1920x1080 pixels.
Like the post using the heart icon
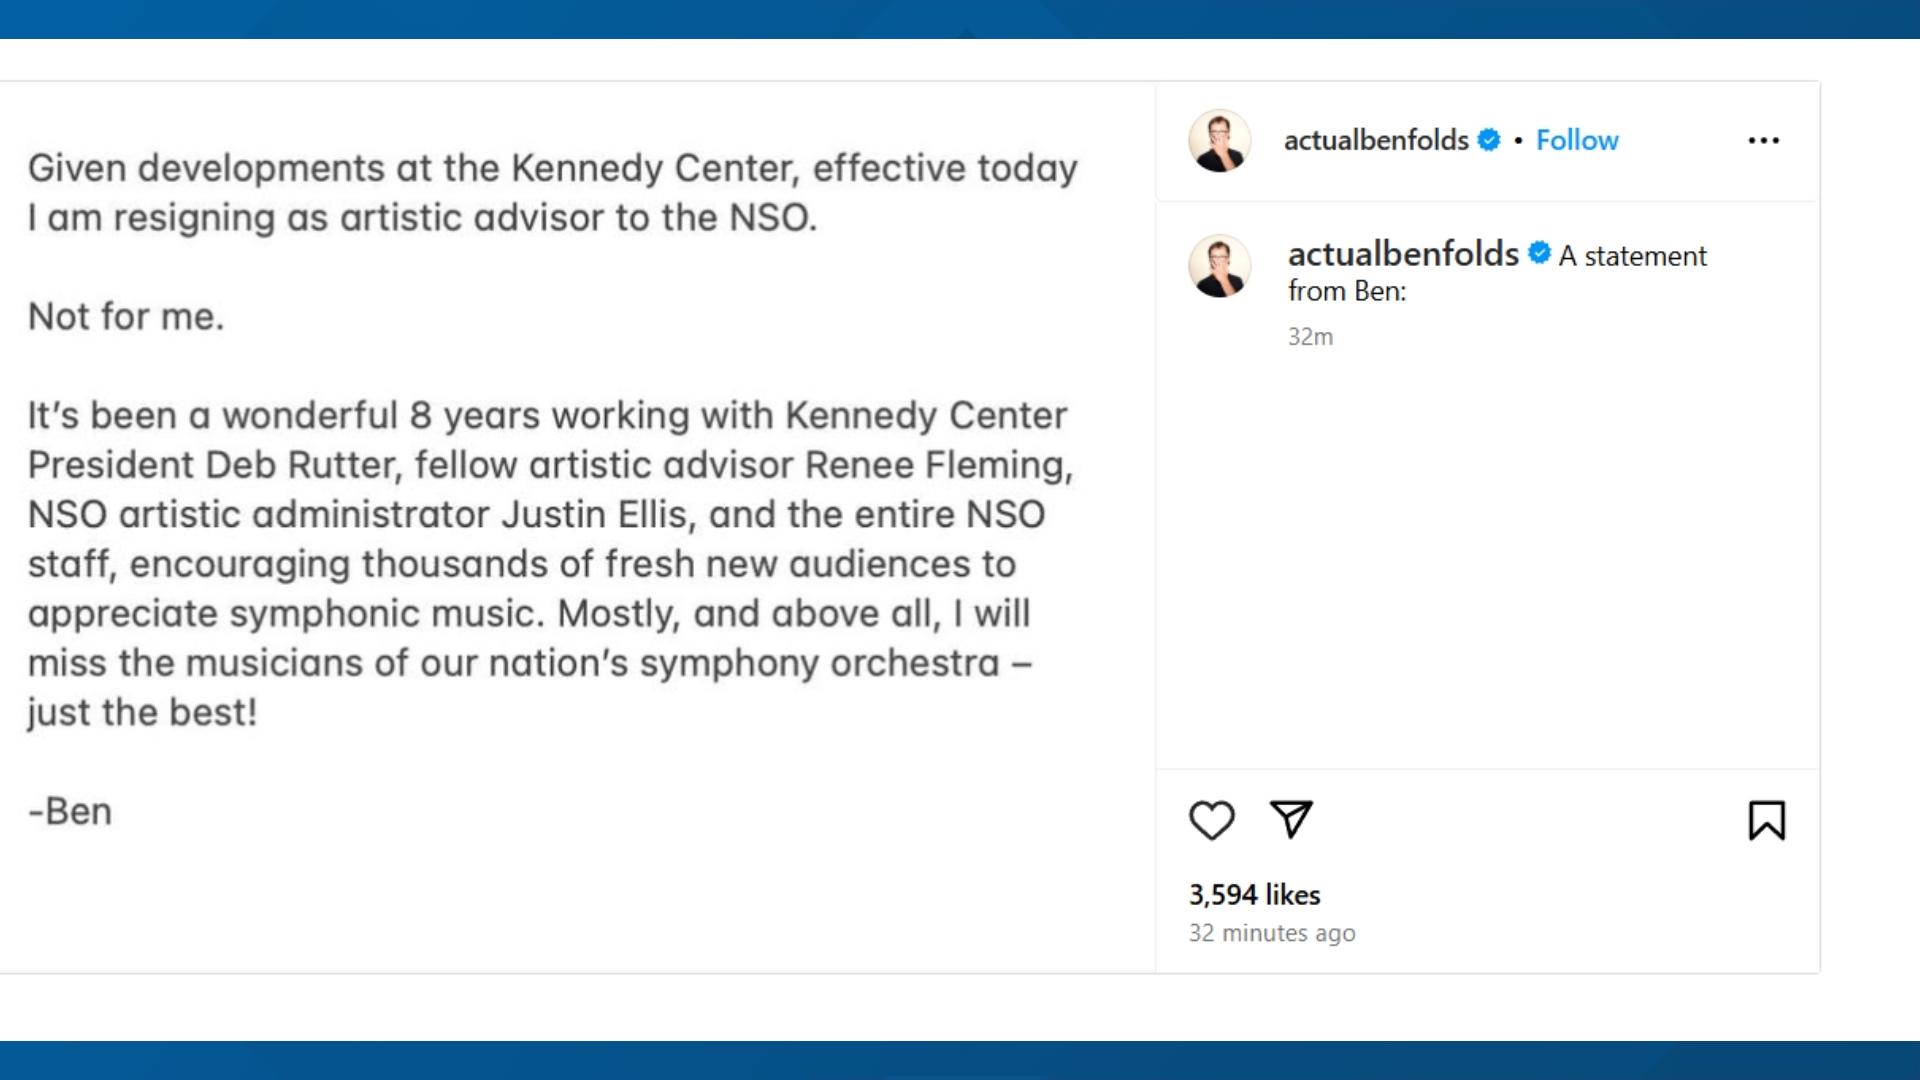click(1212, 819)
